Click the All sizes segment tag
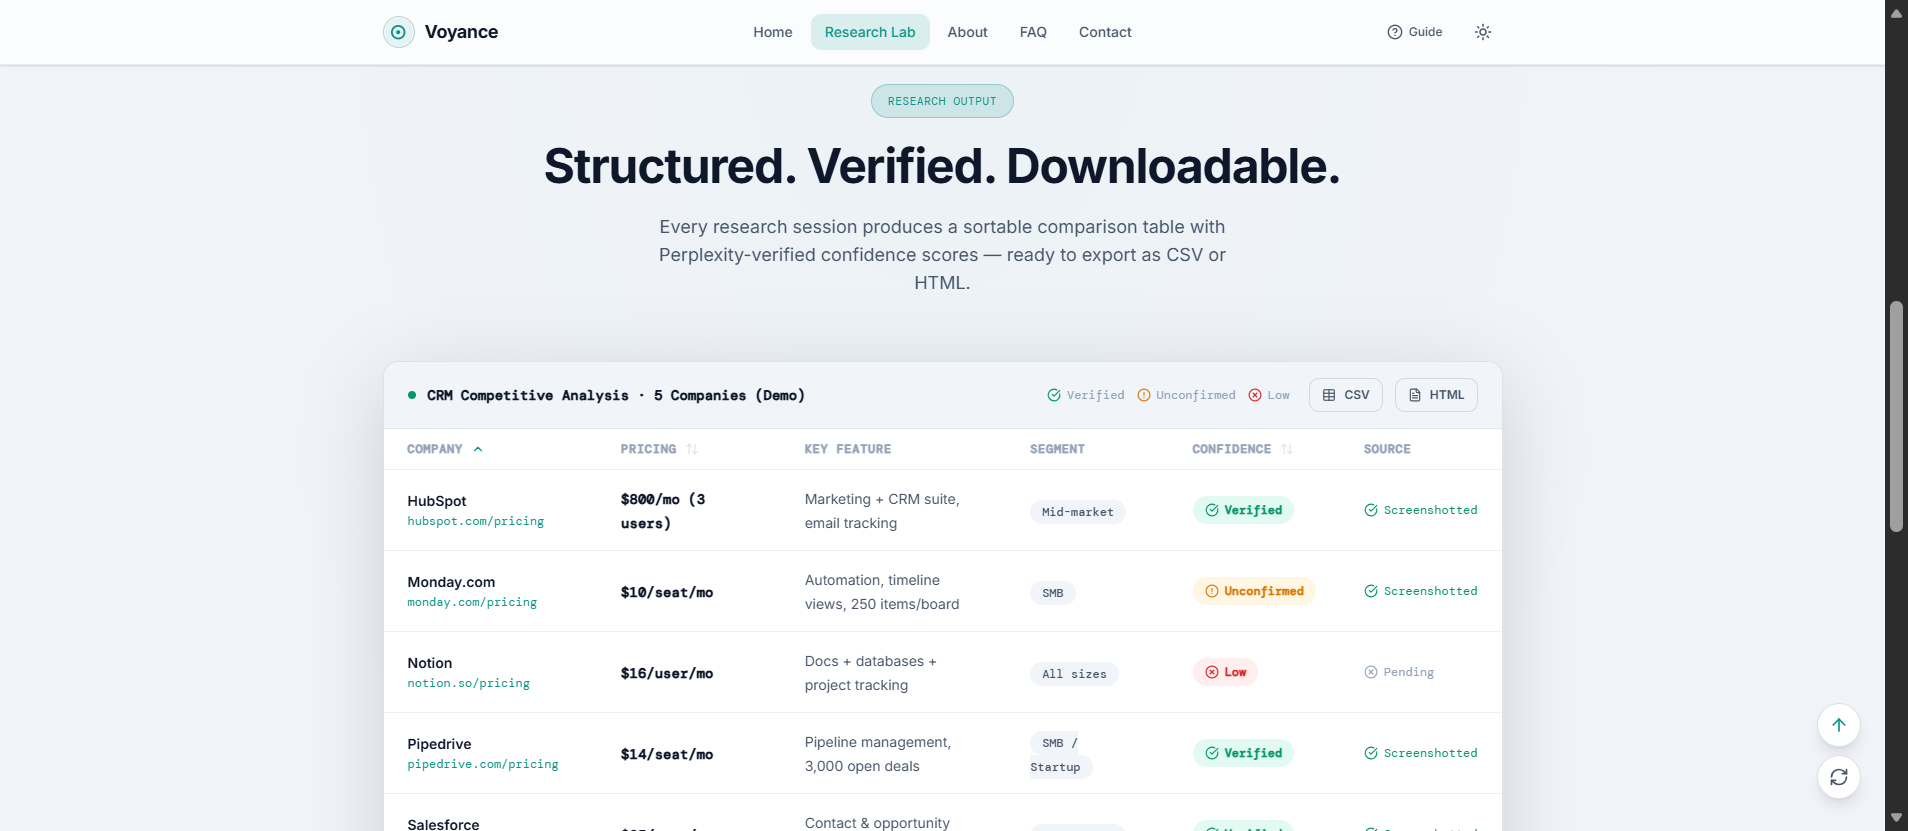This screenshot has width=1908, height=831. point(1074,674)
